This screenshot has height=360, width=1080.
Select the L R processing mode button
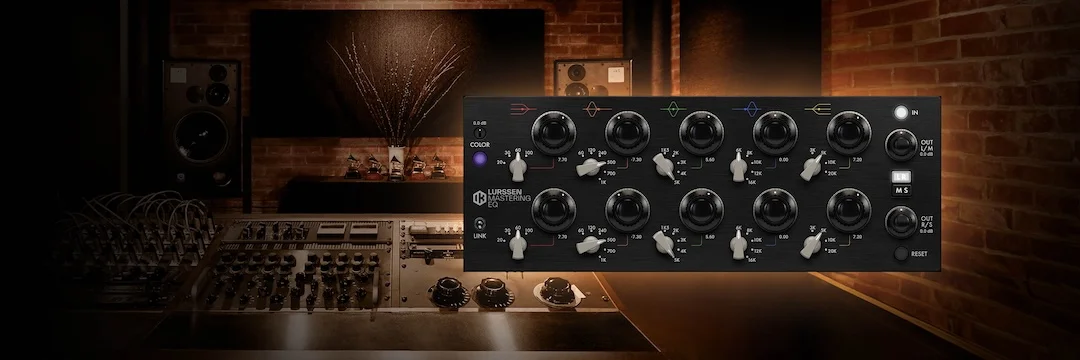(x=901, y=176)
